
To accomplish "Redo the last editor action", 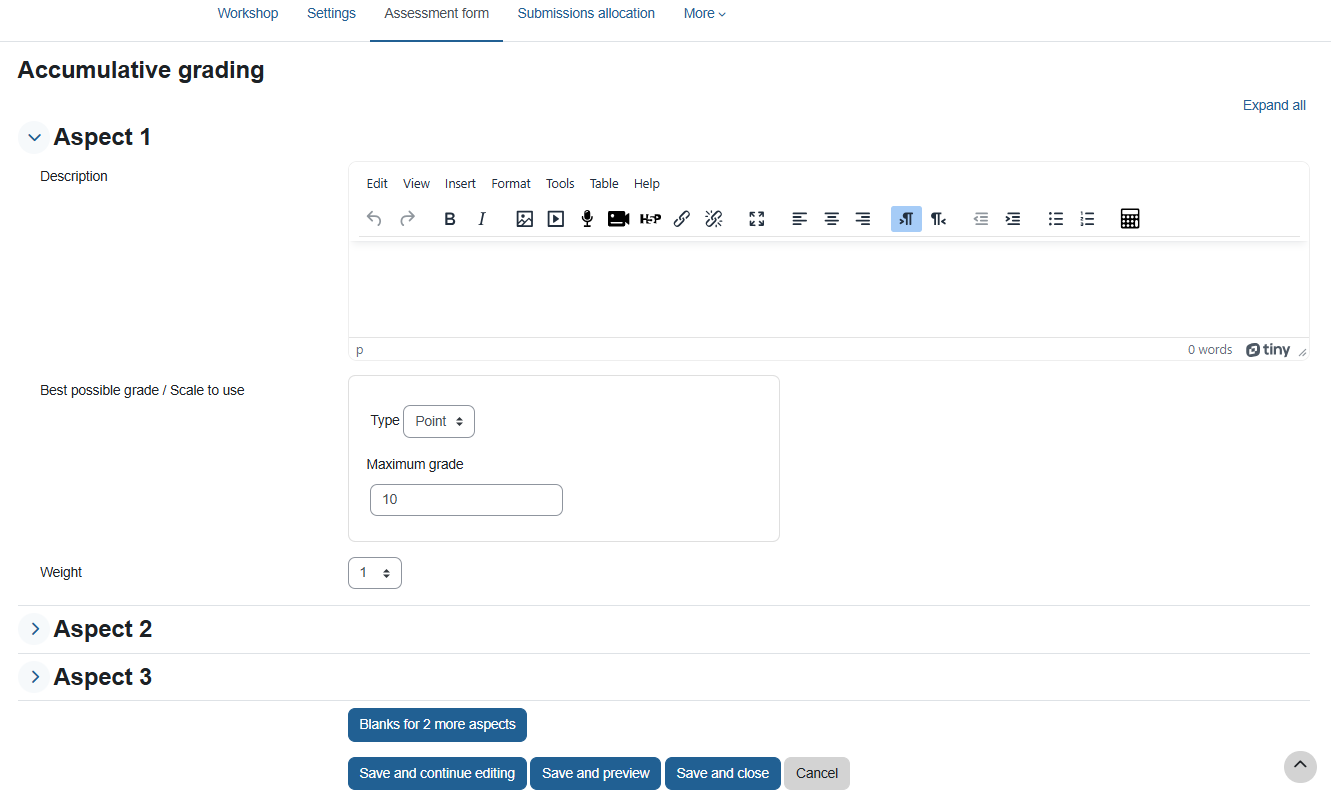I will coord(407,219).
